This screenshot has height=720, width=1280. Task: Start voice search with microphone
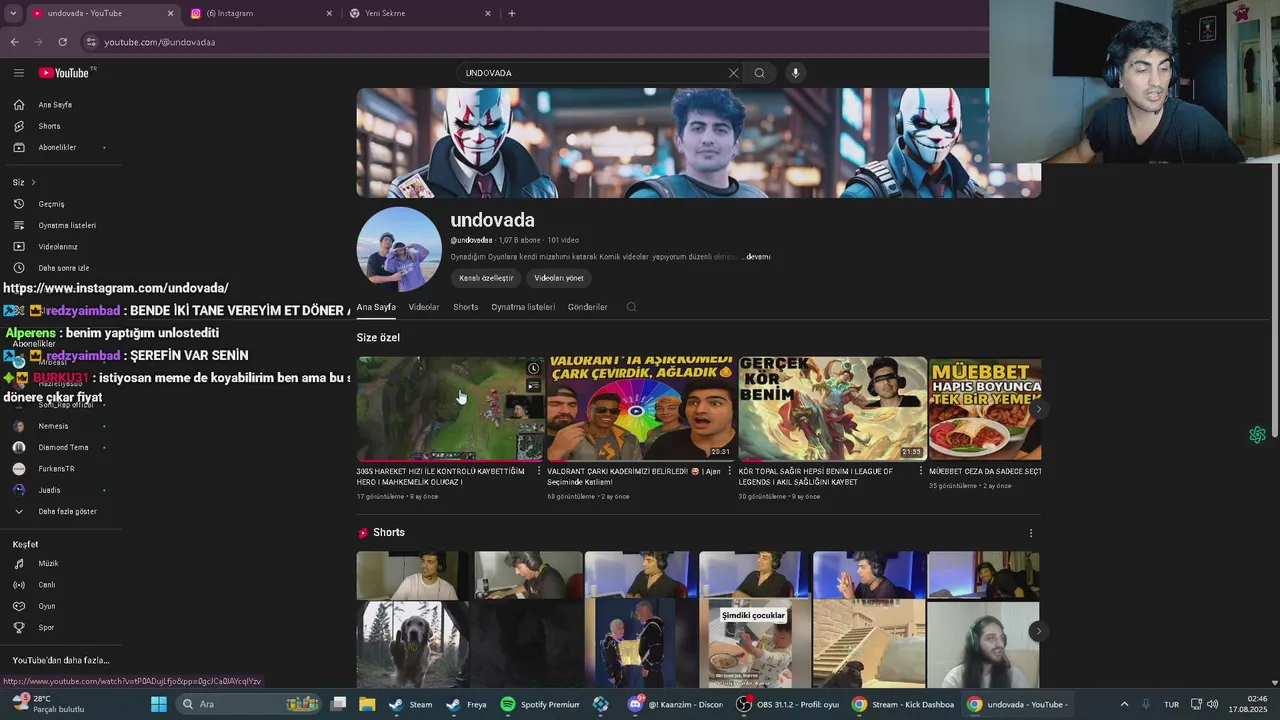click(795, 73)
